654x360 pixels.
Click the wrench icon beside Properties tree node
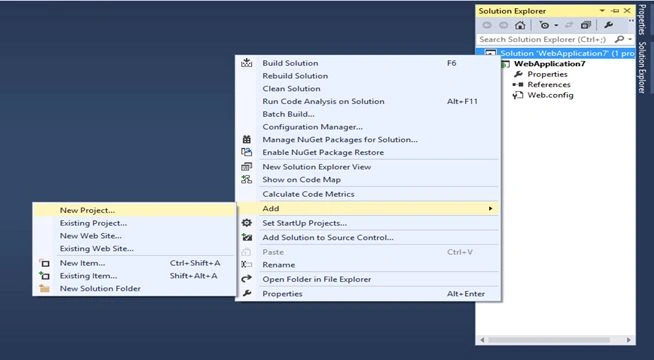click(x=518, y=74)
